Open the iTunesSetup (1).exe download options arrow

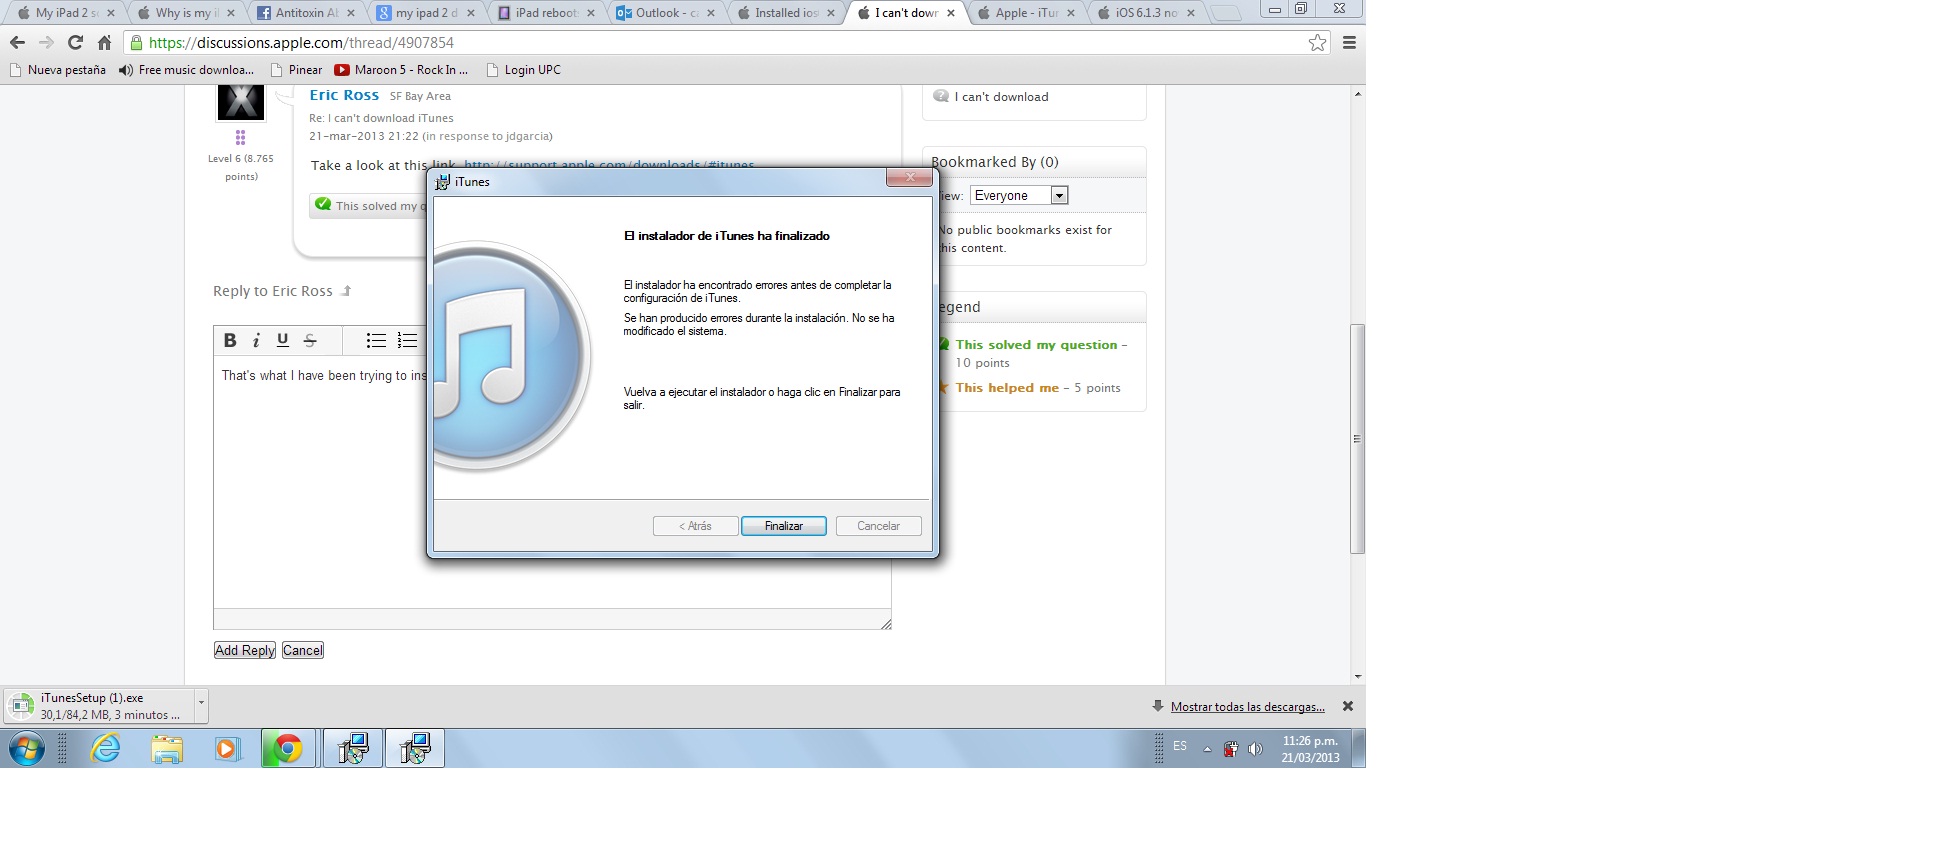[x=201, y=704]
